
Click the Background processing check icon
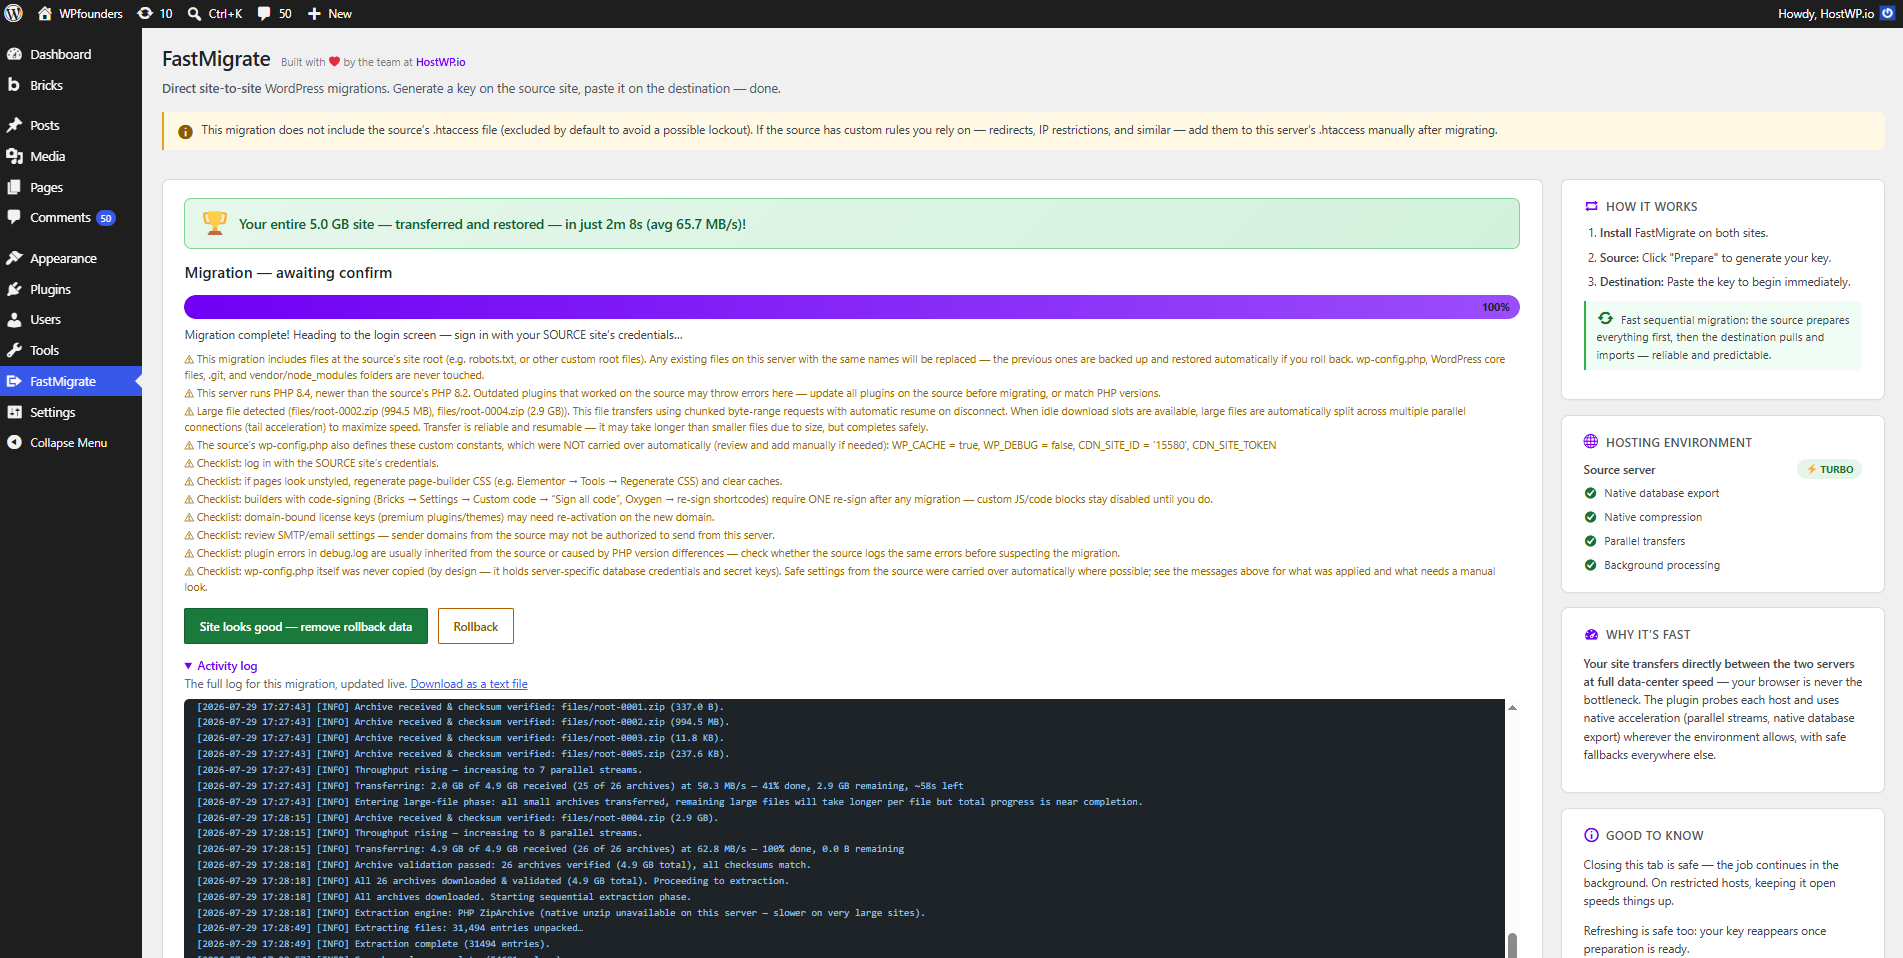(x=1590, y=565)
